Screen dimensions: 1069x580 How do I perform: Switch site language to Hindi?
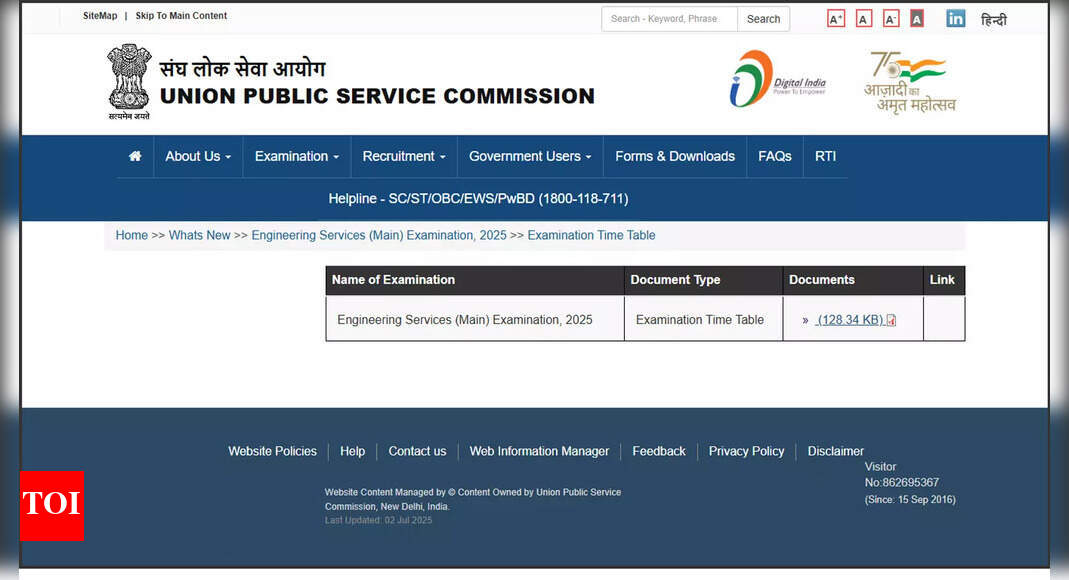click(x=993, y=20)
